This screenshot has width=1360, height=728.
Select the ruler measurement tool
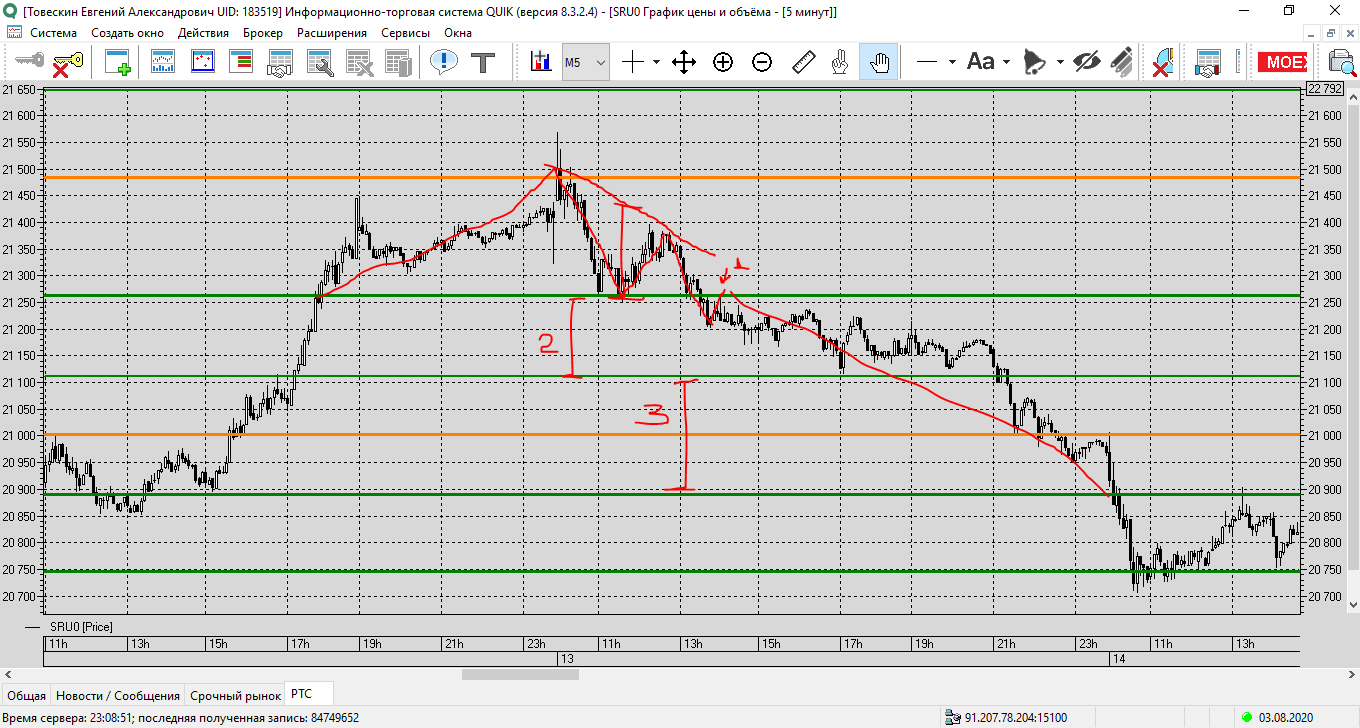[x=803, y=62]
